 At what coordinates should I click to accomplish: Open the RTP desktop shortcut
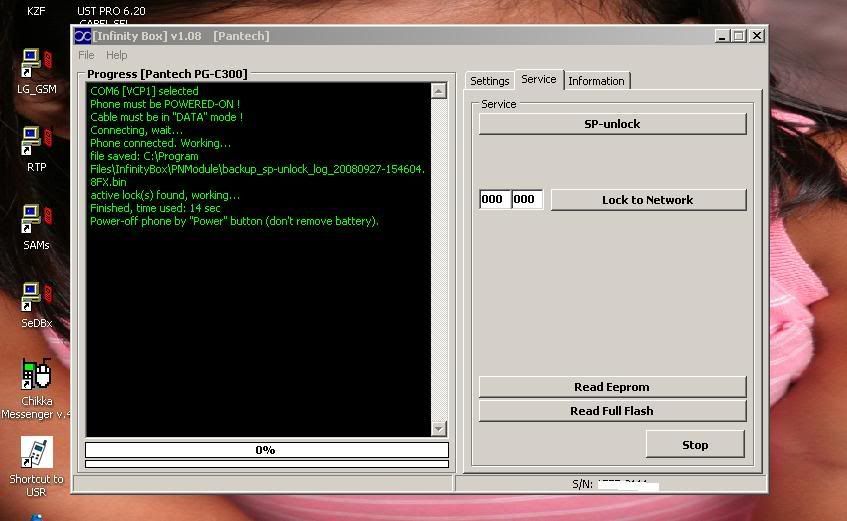coord(35,143)
